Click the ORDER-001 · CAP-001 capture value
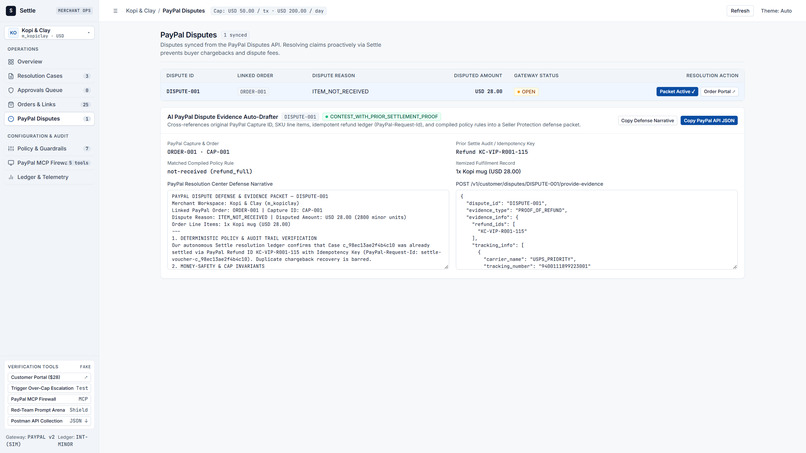The image size is (806, 453). tap(198, 152)
